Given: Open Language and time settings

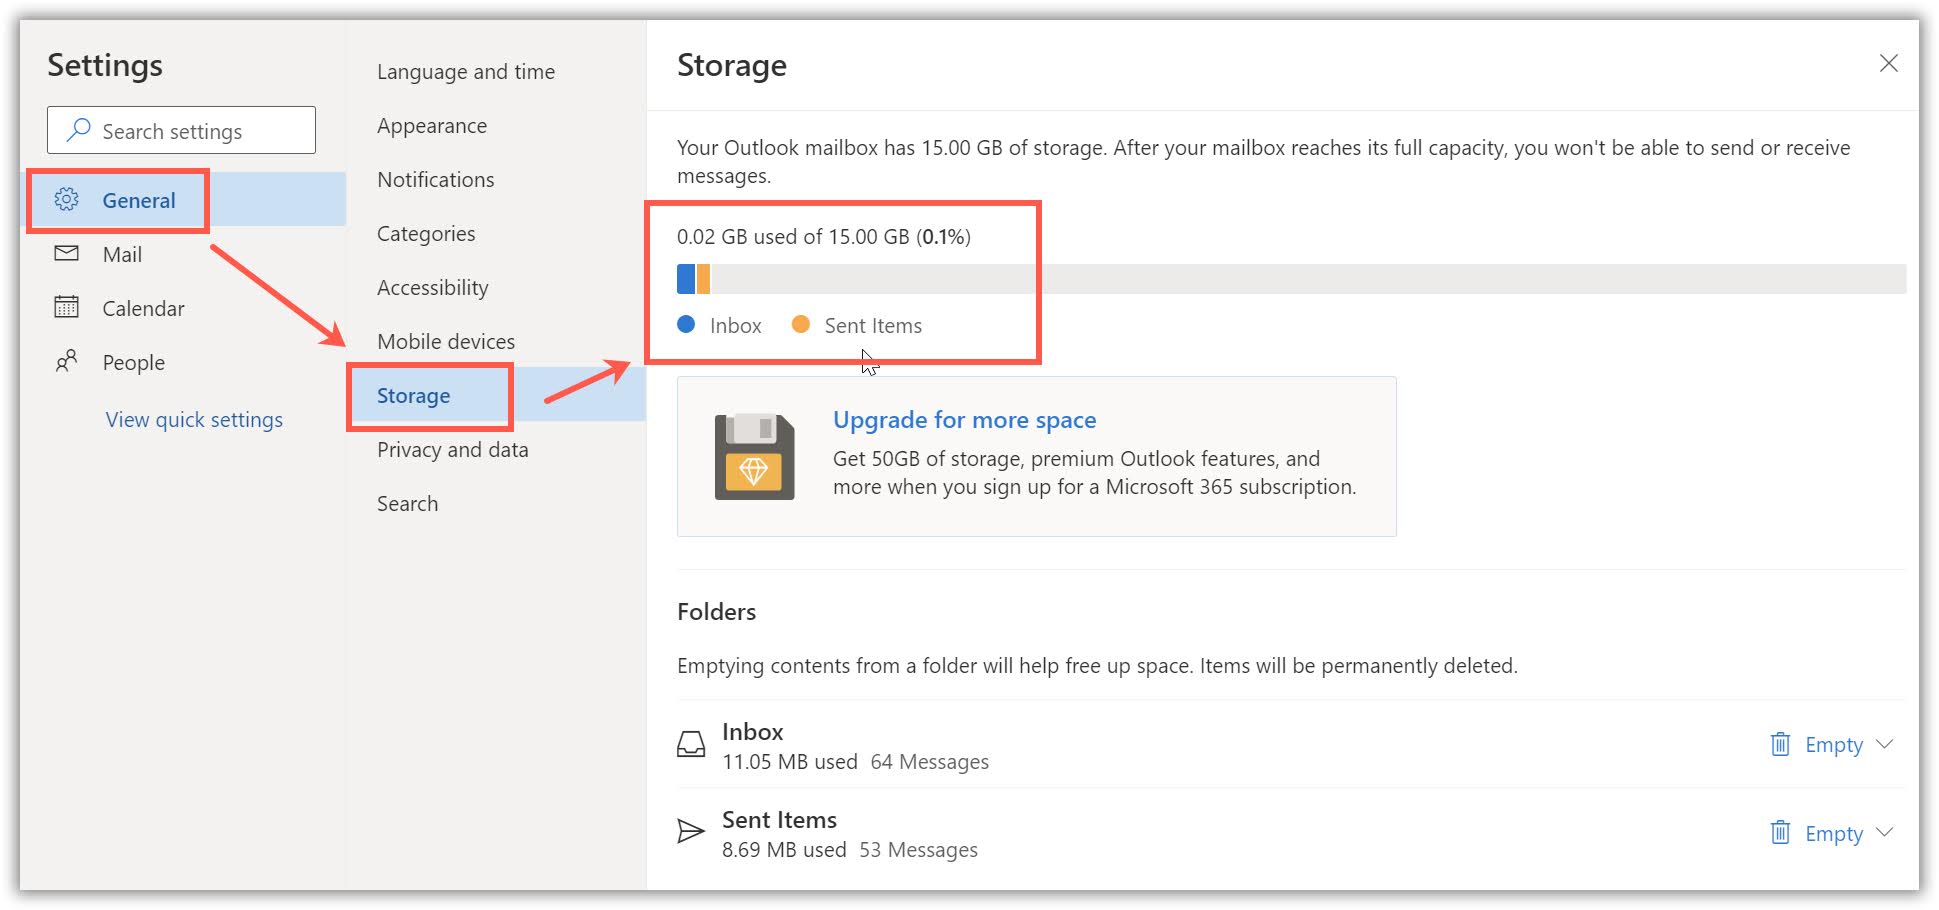Looking at the screenshot, I should pyautogui.click(x=466, y=72).
